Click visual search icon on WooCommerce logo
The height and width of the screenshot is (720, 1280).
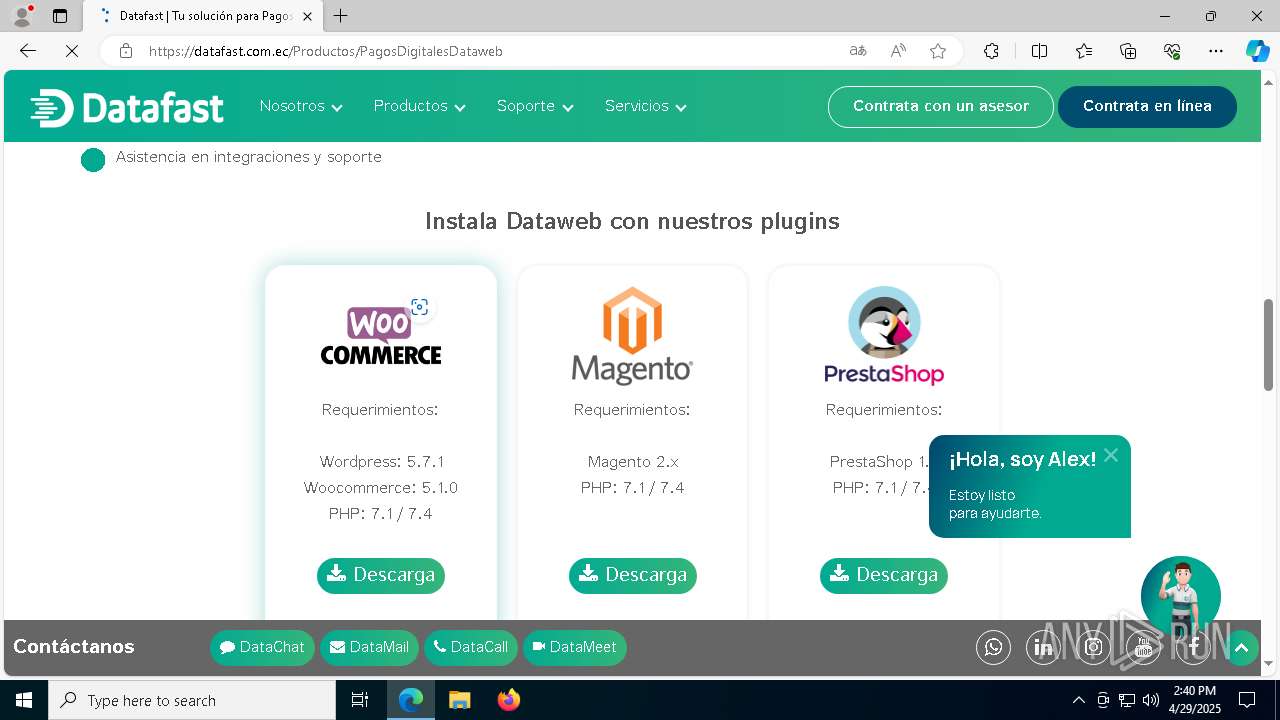click(420, 307)
